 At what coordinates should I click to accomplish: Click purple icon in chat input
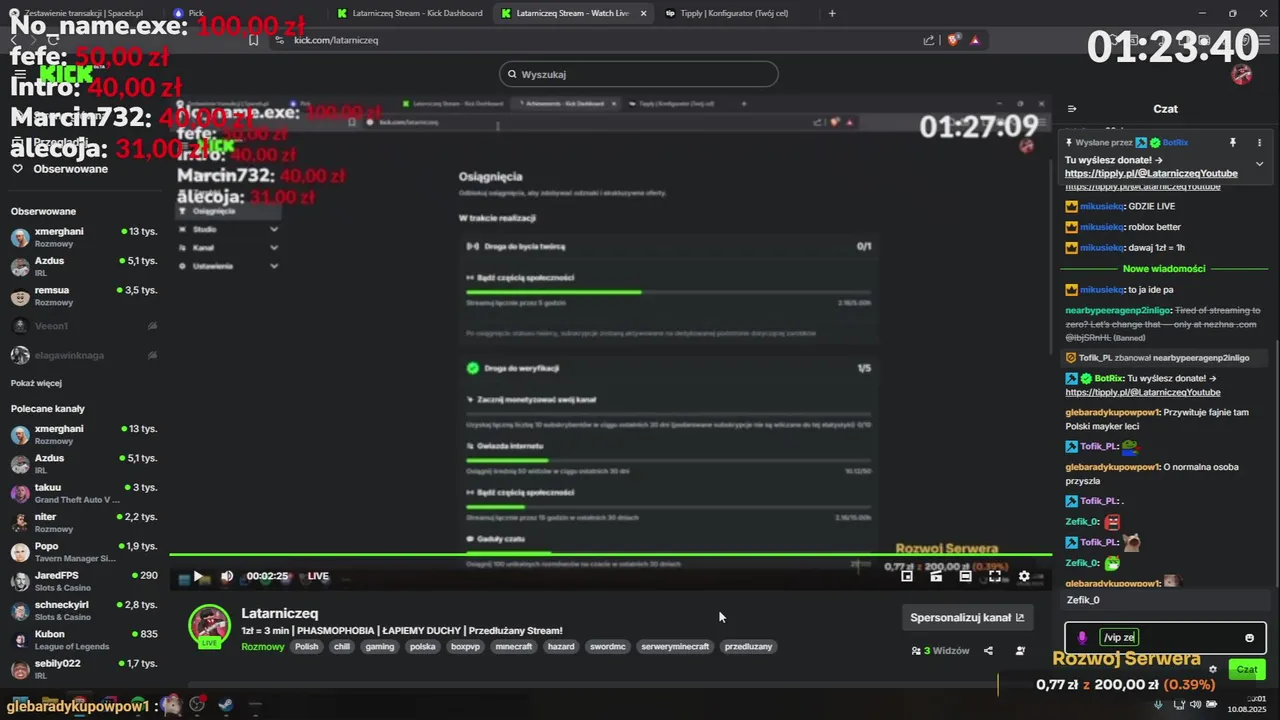point(1082,638)
